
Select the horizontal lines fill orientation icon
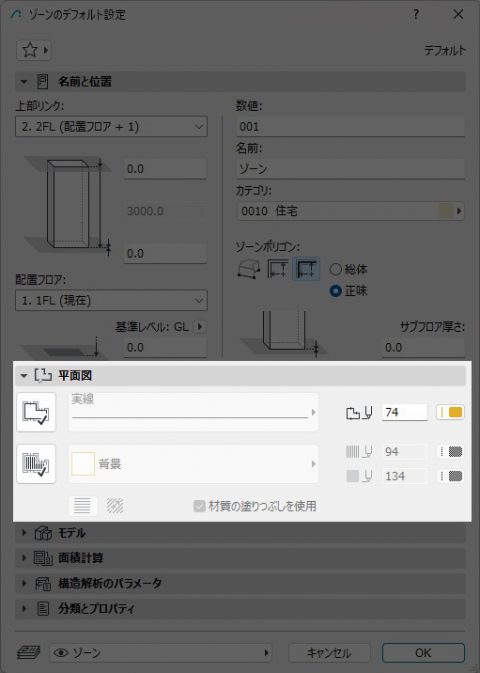(82, 506)
